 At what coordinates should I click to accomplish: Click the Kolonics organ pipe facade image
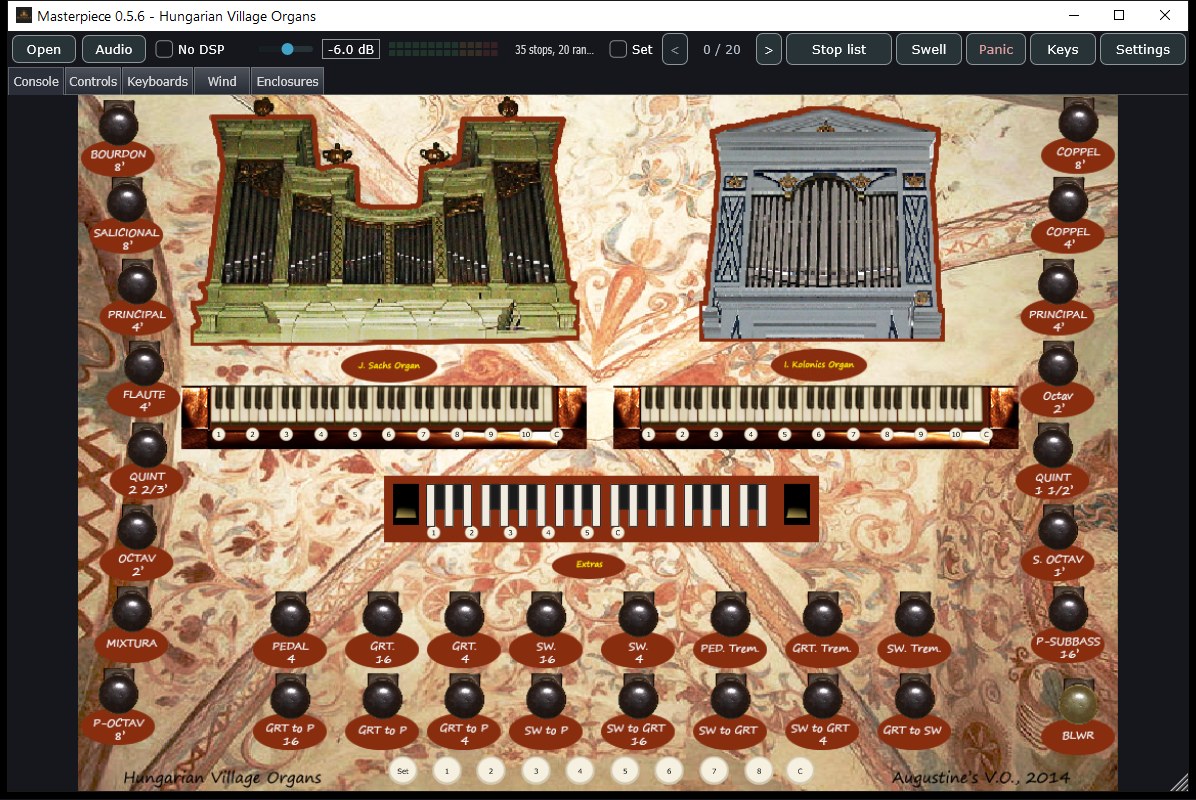[824, 225]
